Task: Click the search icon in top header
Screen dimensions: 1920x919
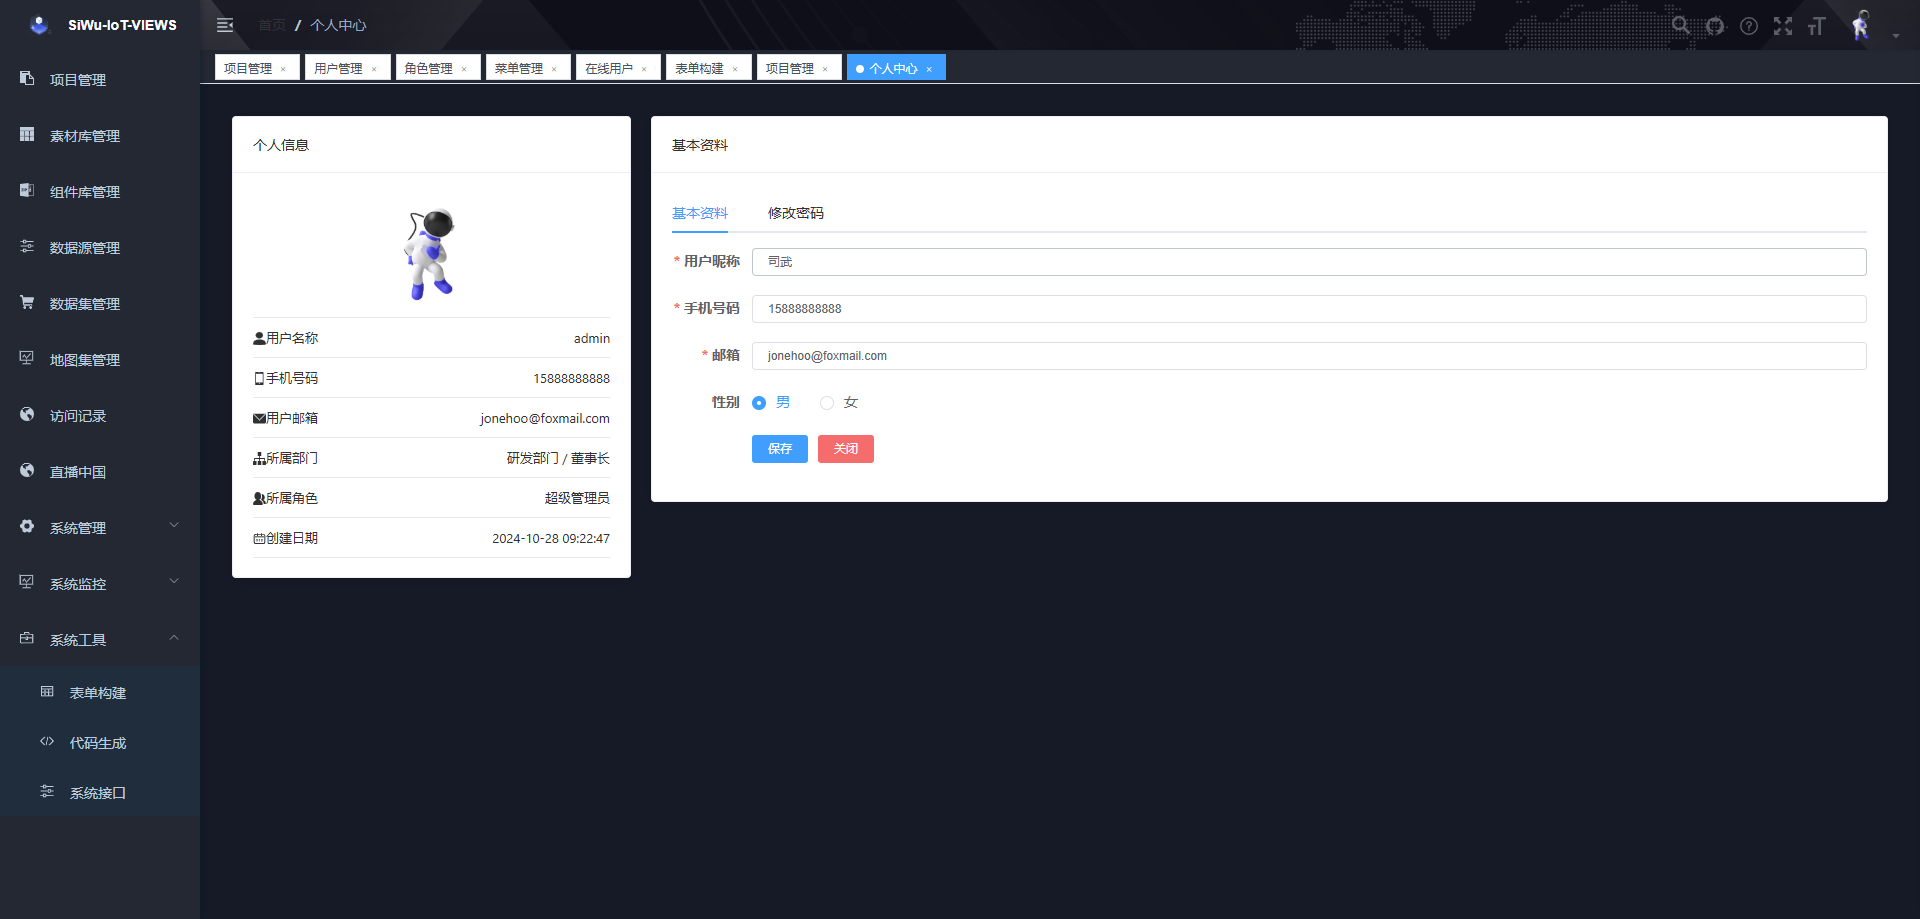Action: click(x=1681, y=26)
